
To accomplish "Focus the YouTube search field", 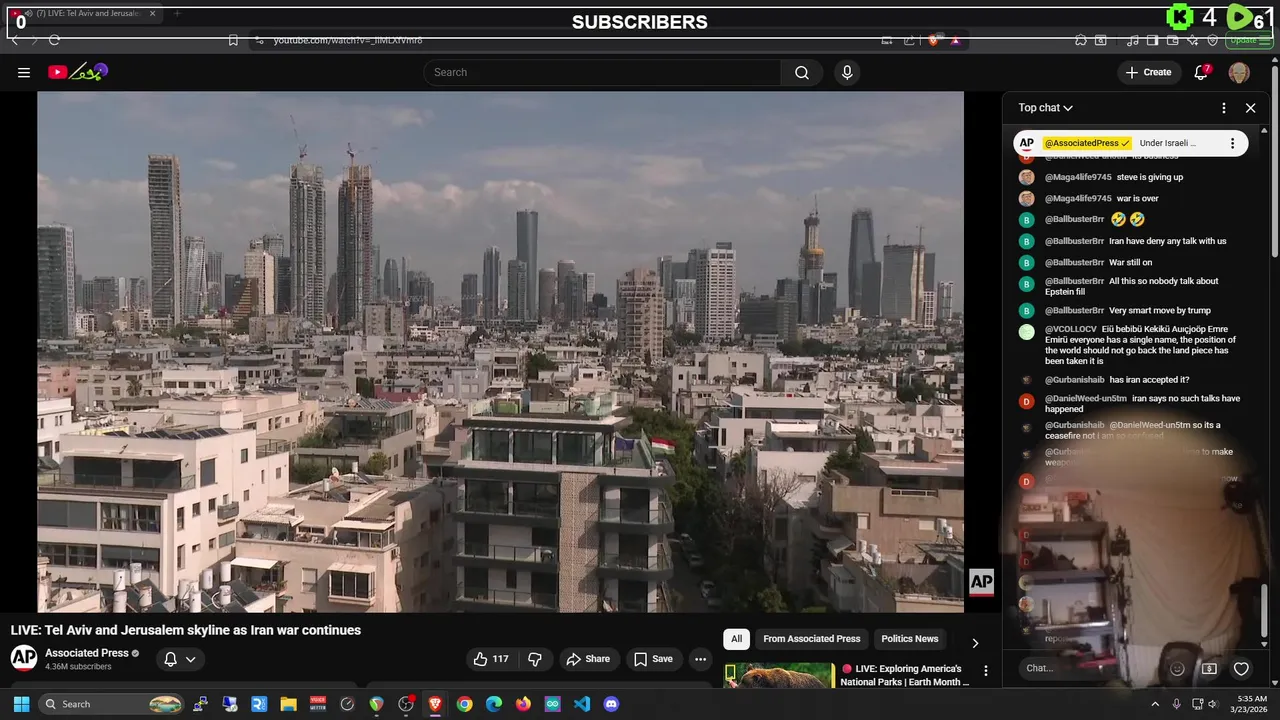I will coord(602,72).
